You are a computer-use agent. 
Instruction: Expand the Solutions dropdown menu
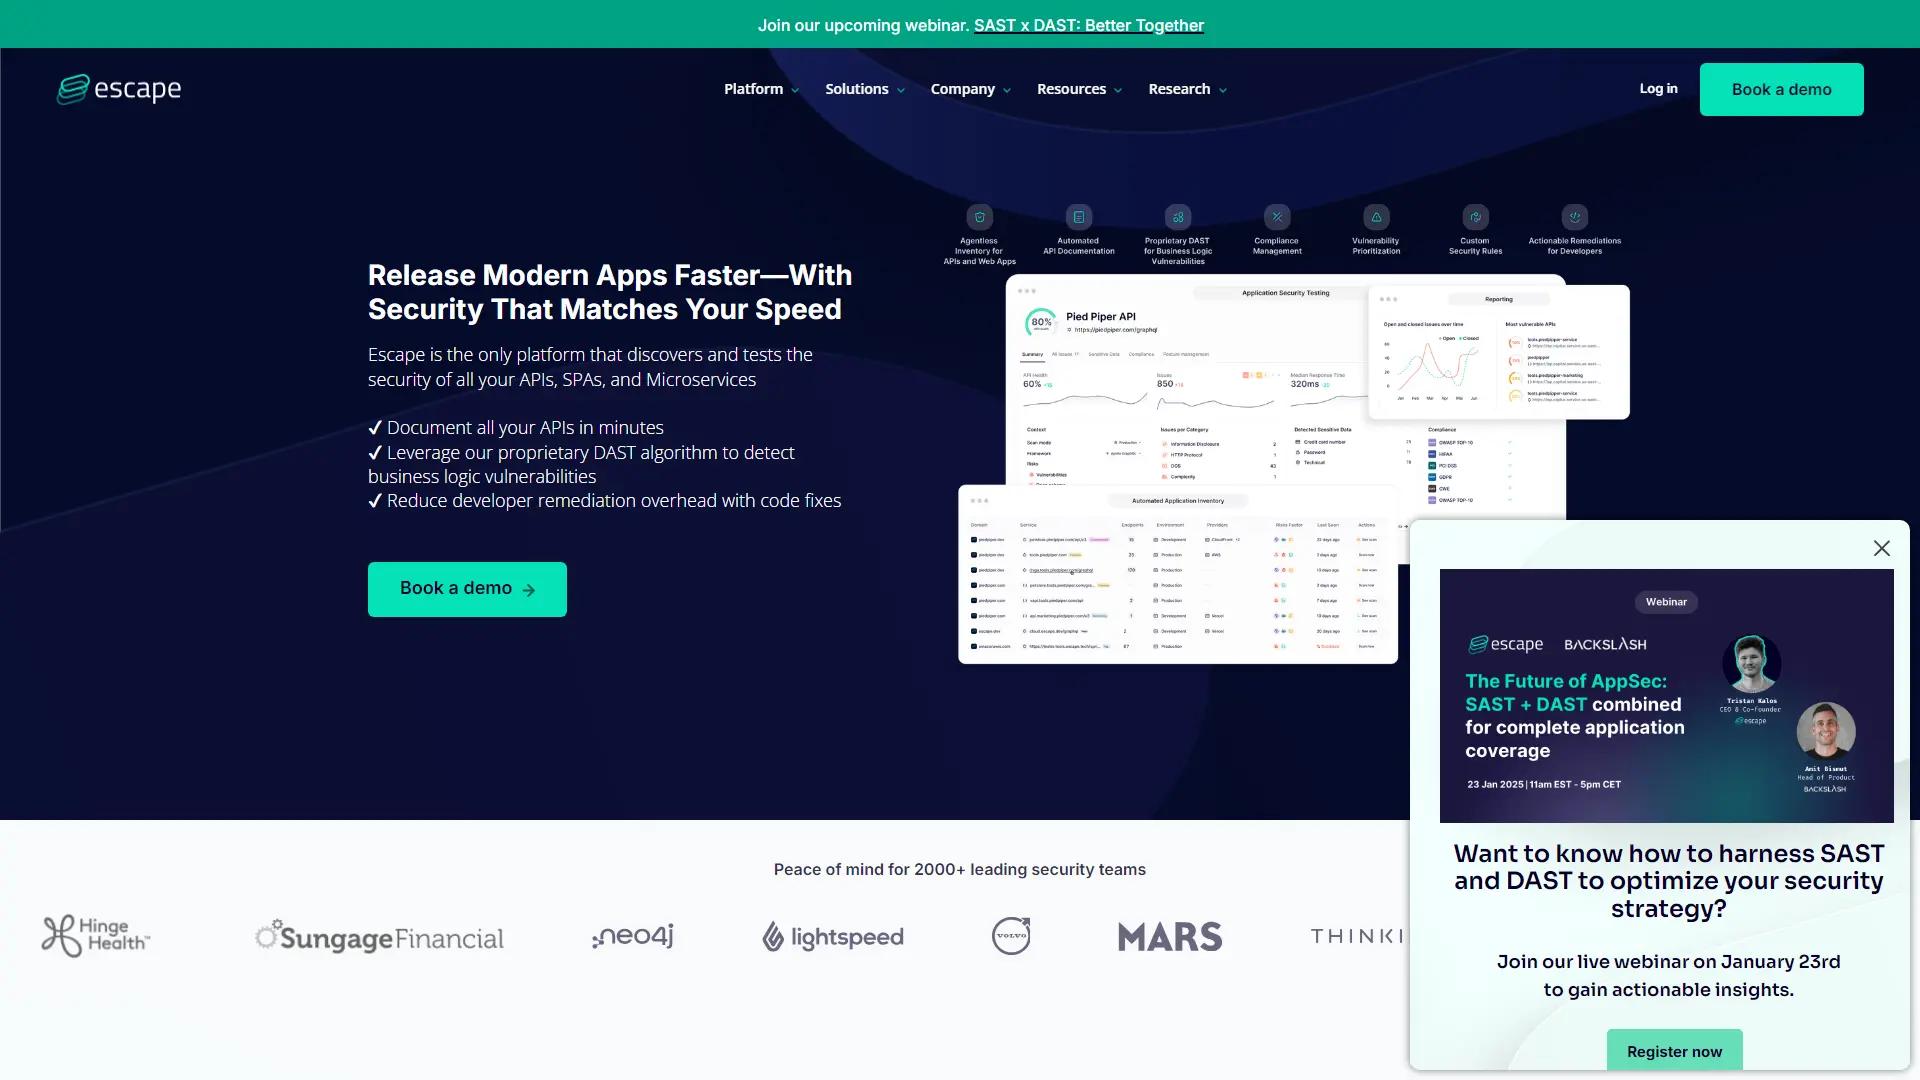point(864,89)
